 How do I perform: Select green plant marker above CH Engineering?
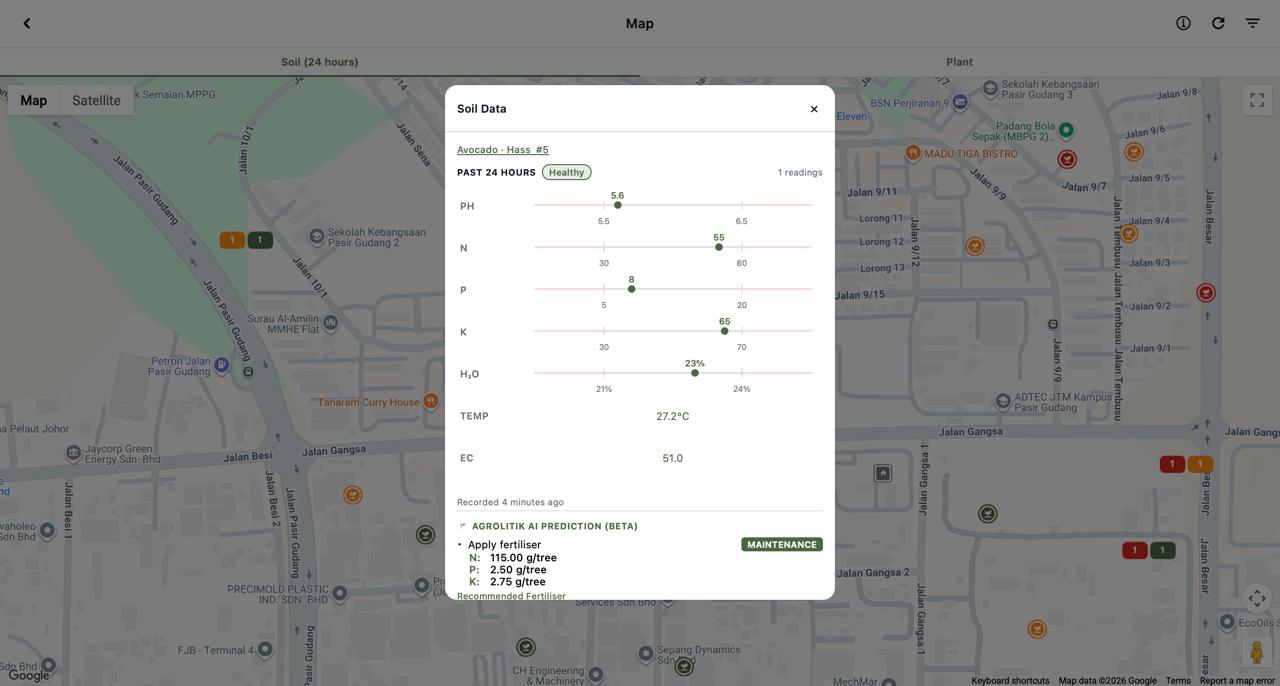pos(525,647)
